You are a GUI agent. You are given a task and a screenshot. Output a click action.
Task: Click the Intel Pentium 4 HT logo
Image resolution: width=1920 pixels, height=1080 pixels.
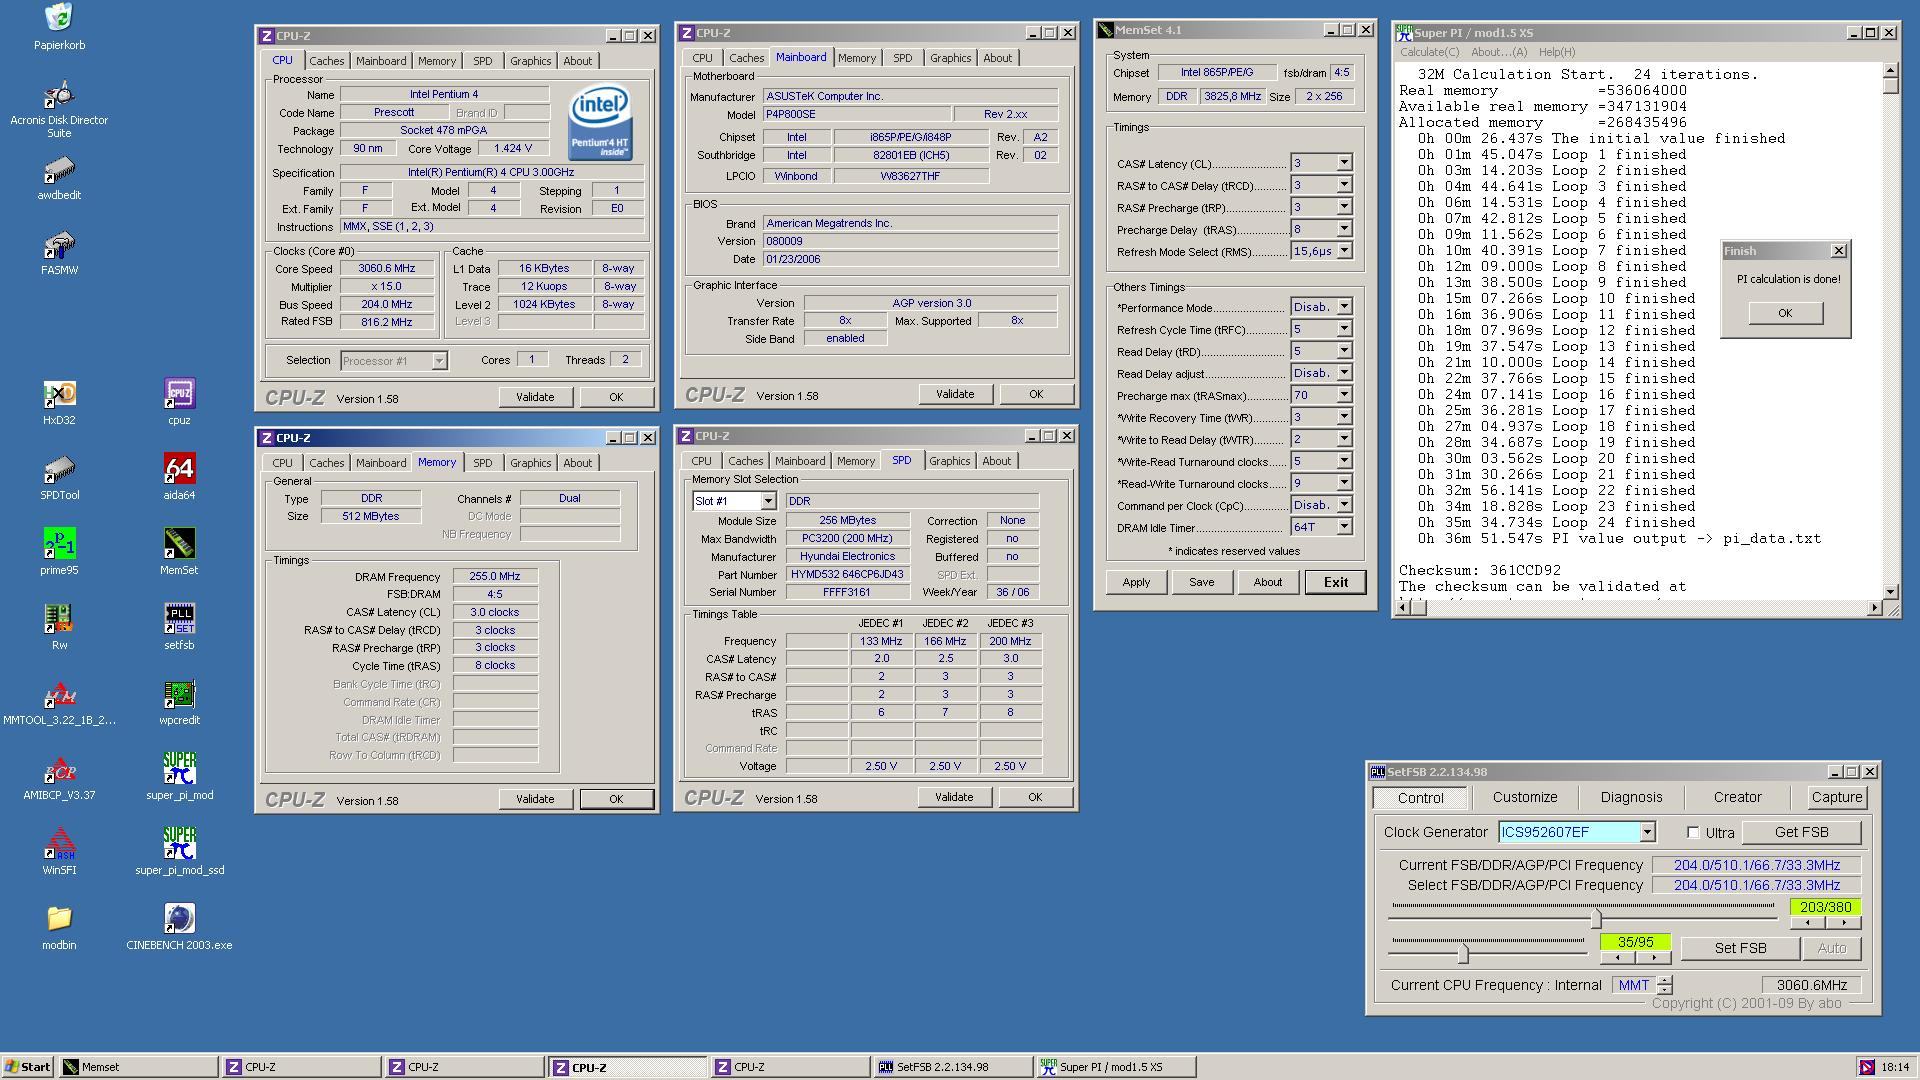(x=600, y=122)
